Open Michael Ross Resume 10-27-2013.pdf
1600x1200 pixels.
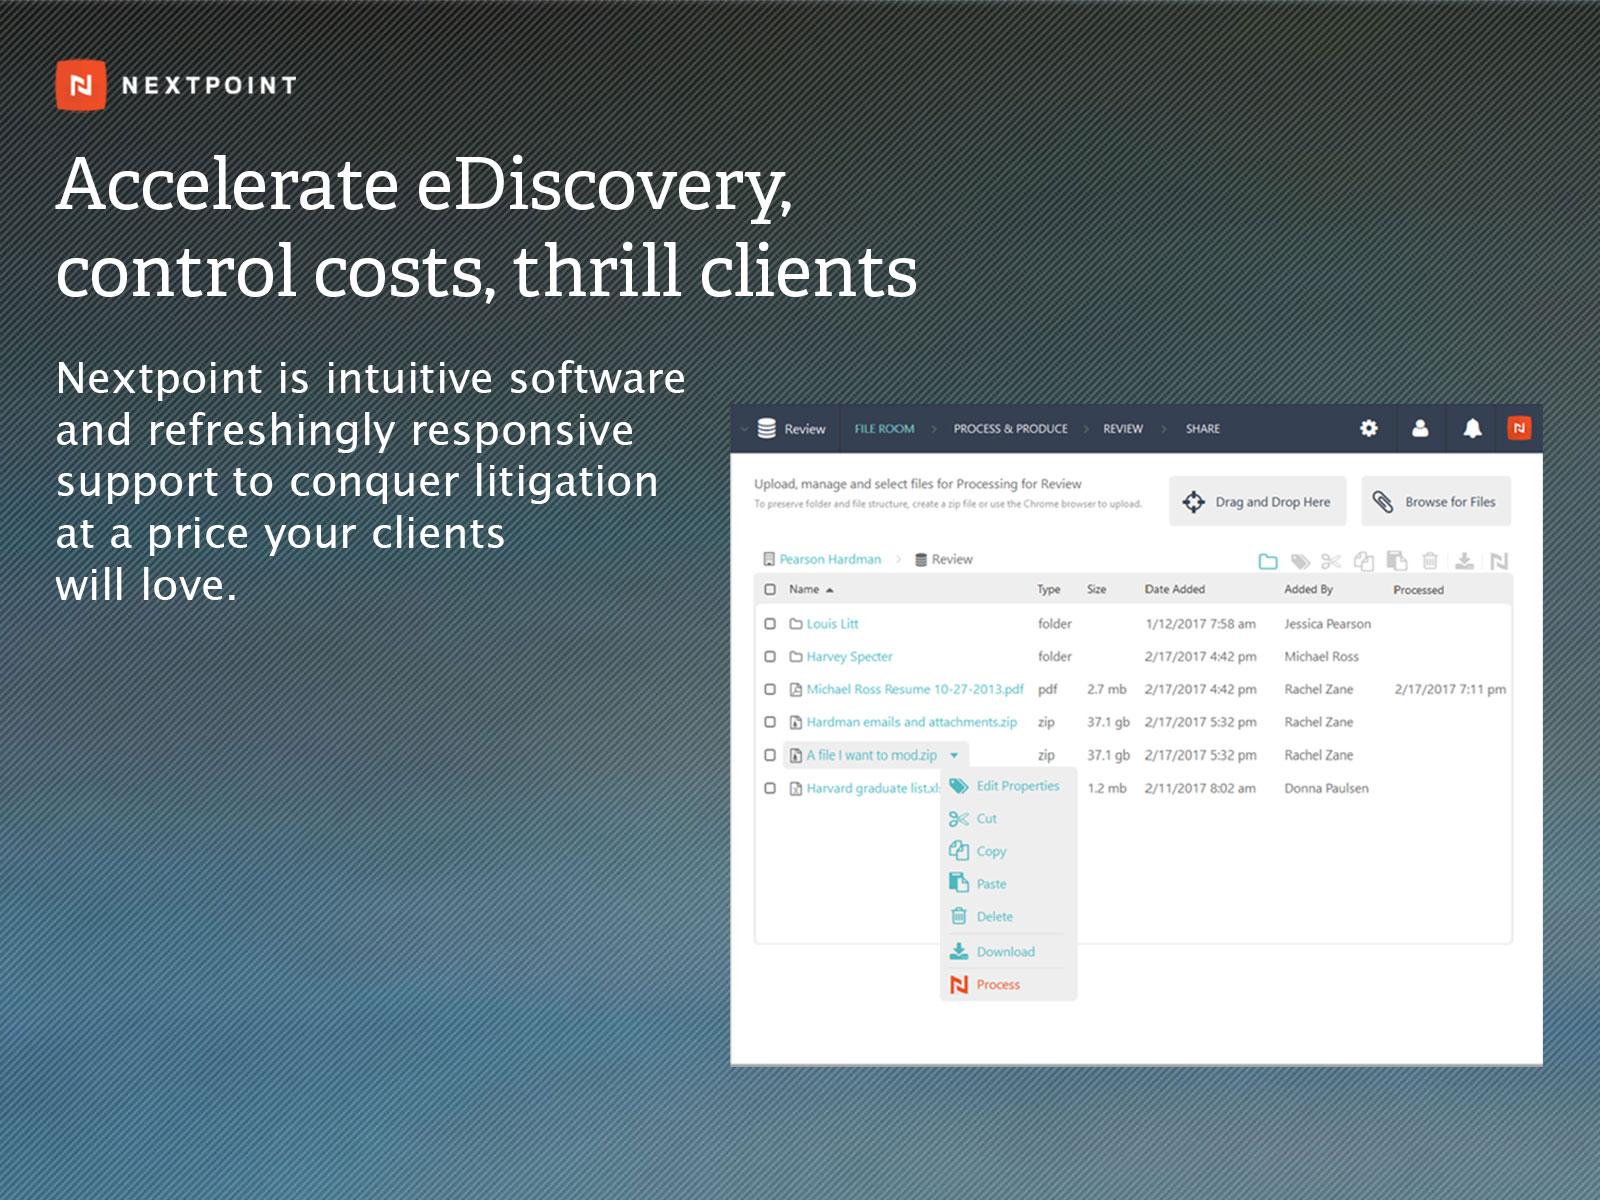915,689
